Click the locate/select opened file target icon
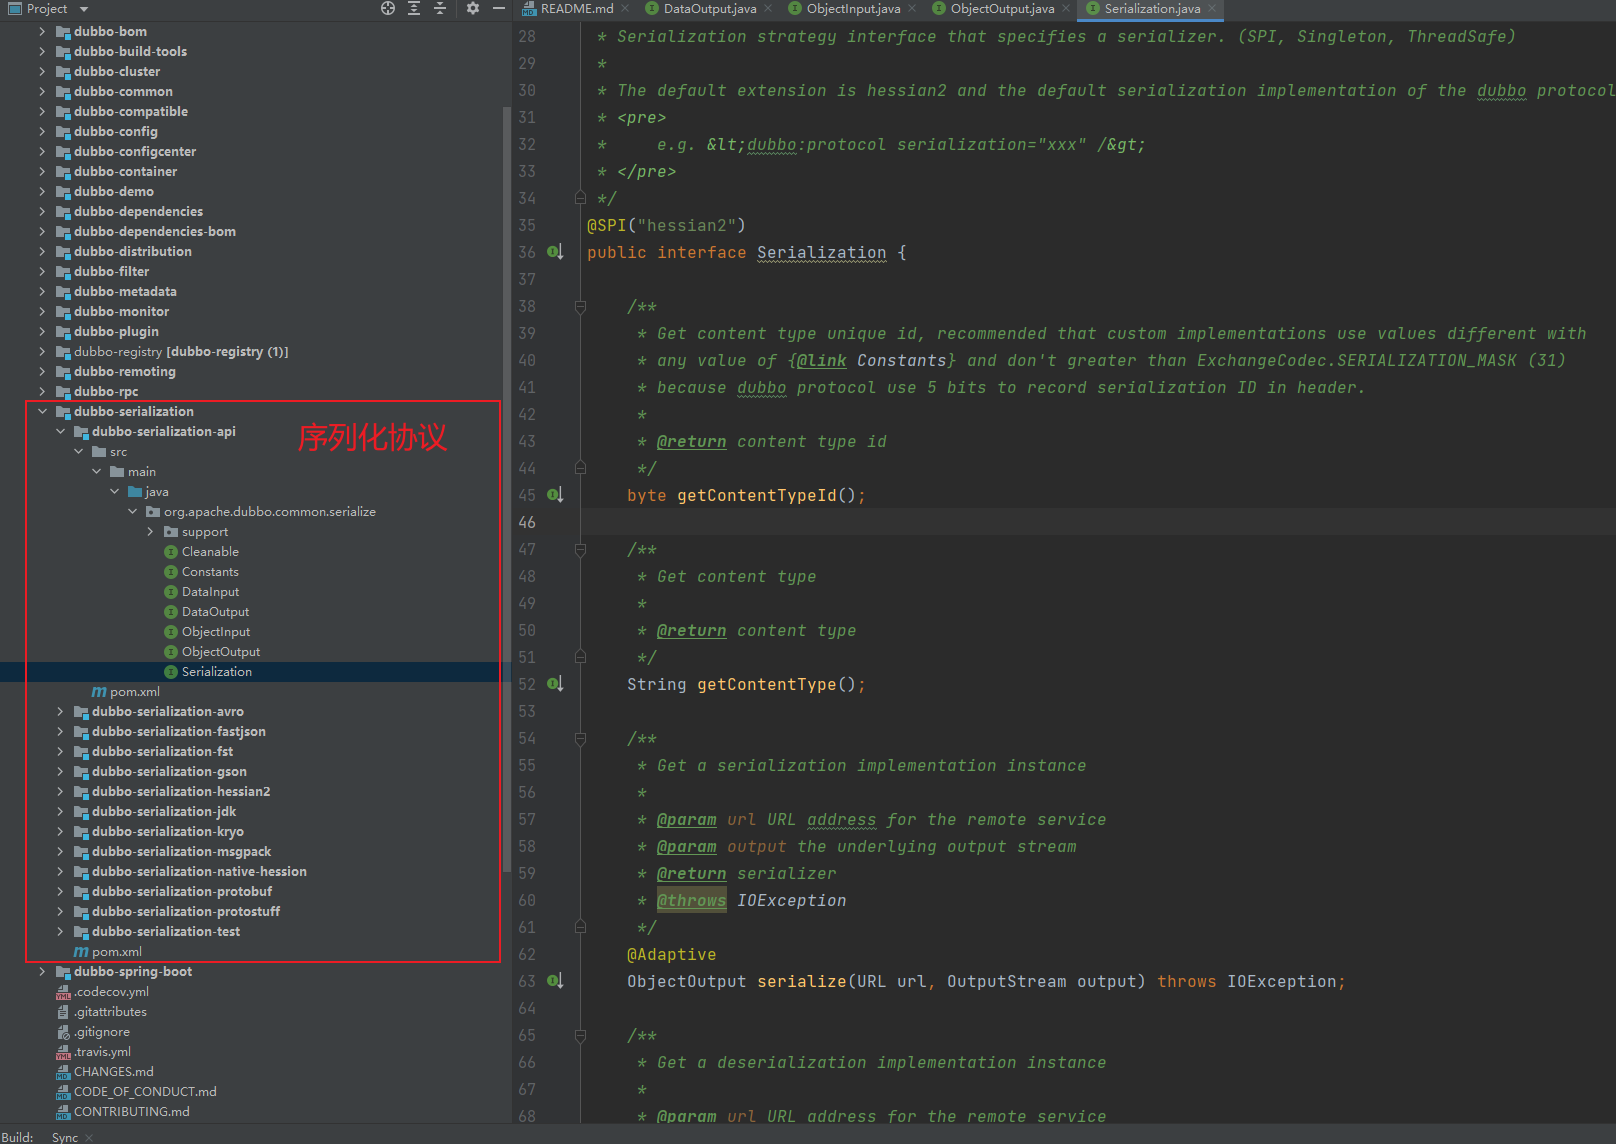 pyautogui.click(x=388, y=9)
